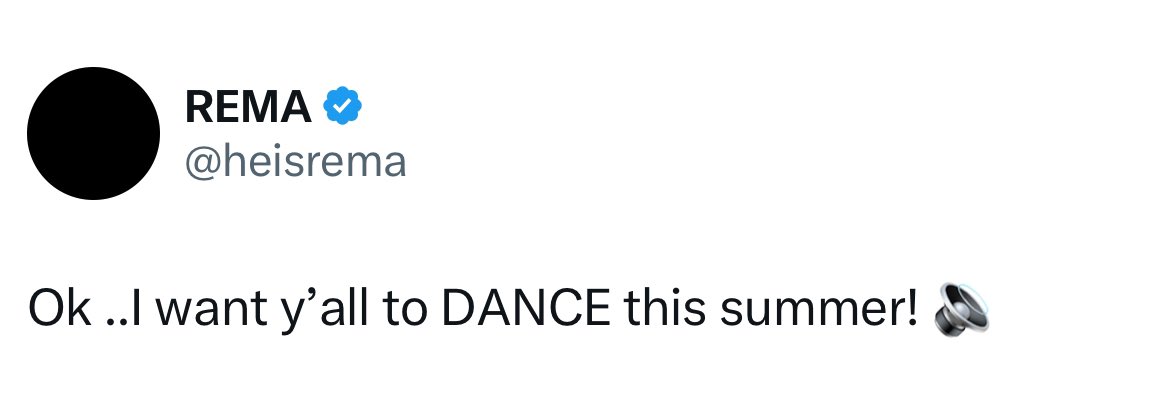
Task: Click the exclamation mark after summer
Action: coord(913,308)
